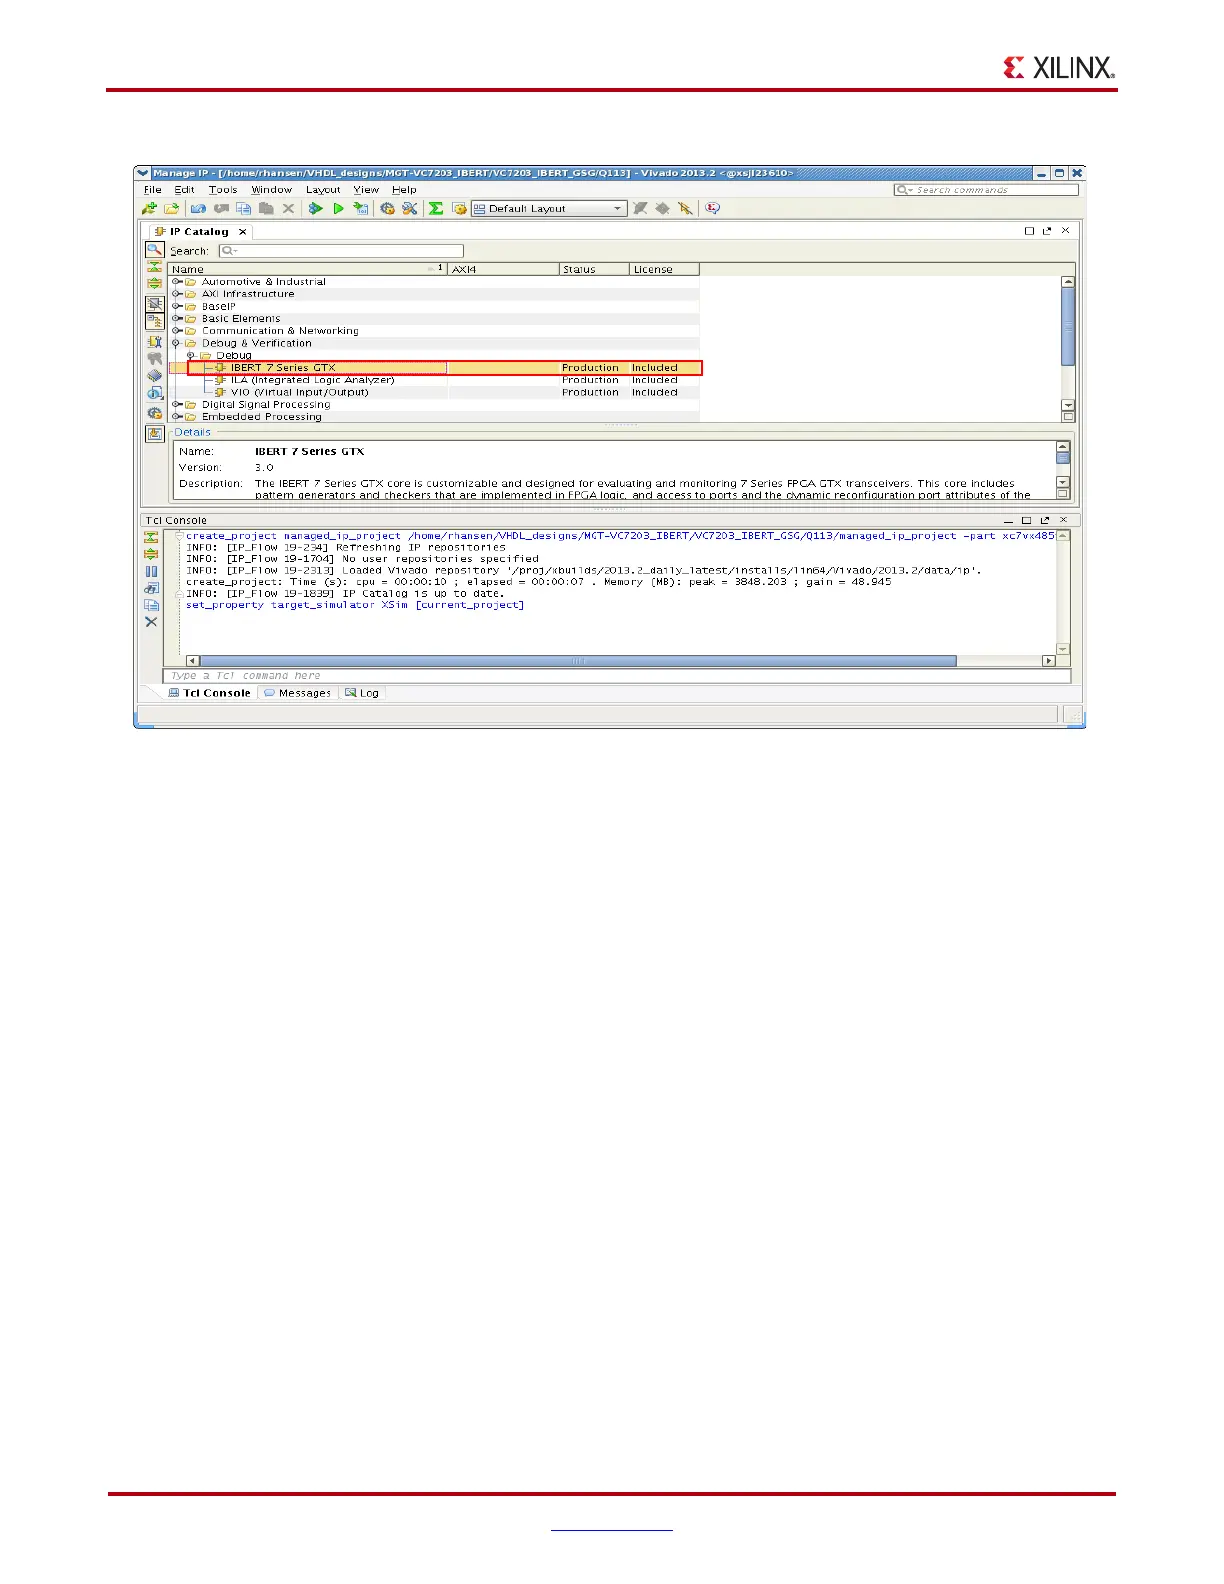This screenshot has height=1584, width=1224.
Task: Collapse the Debug subfolder
Action: pos(191,355)
